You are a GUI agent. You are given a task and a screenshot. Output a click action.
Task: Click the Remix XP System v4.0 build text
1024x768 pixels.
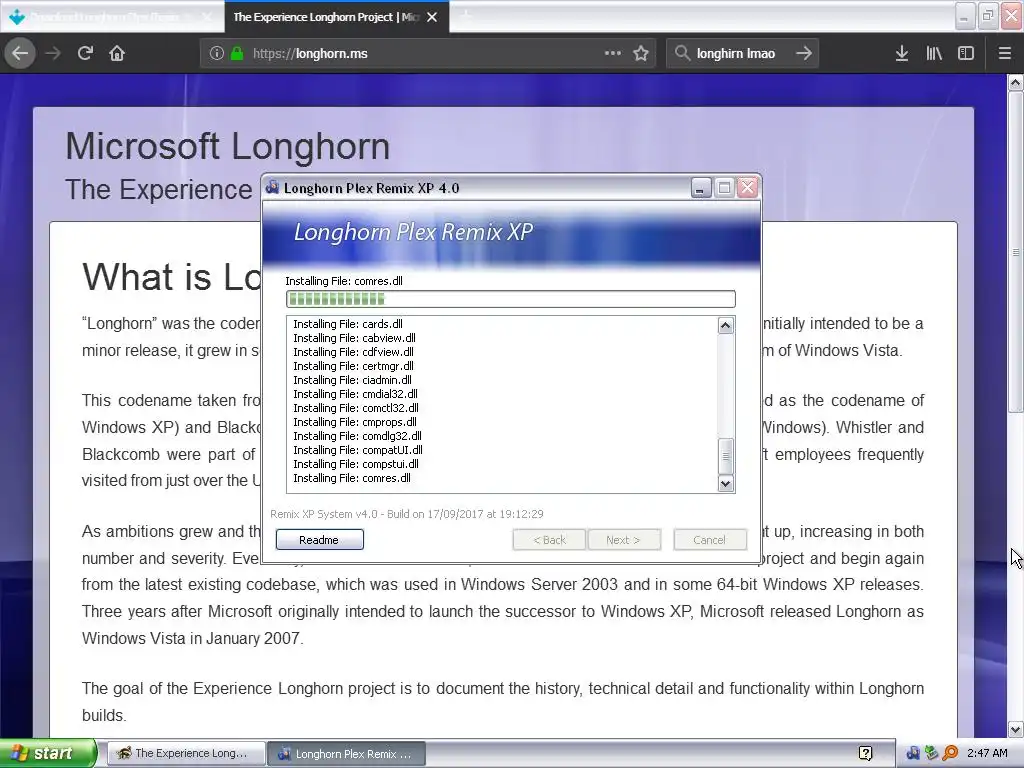pos(407,514)
